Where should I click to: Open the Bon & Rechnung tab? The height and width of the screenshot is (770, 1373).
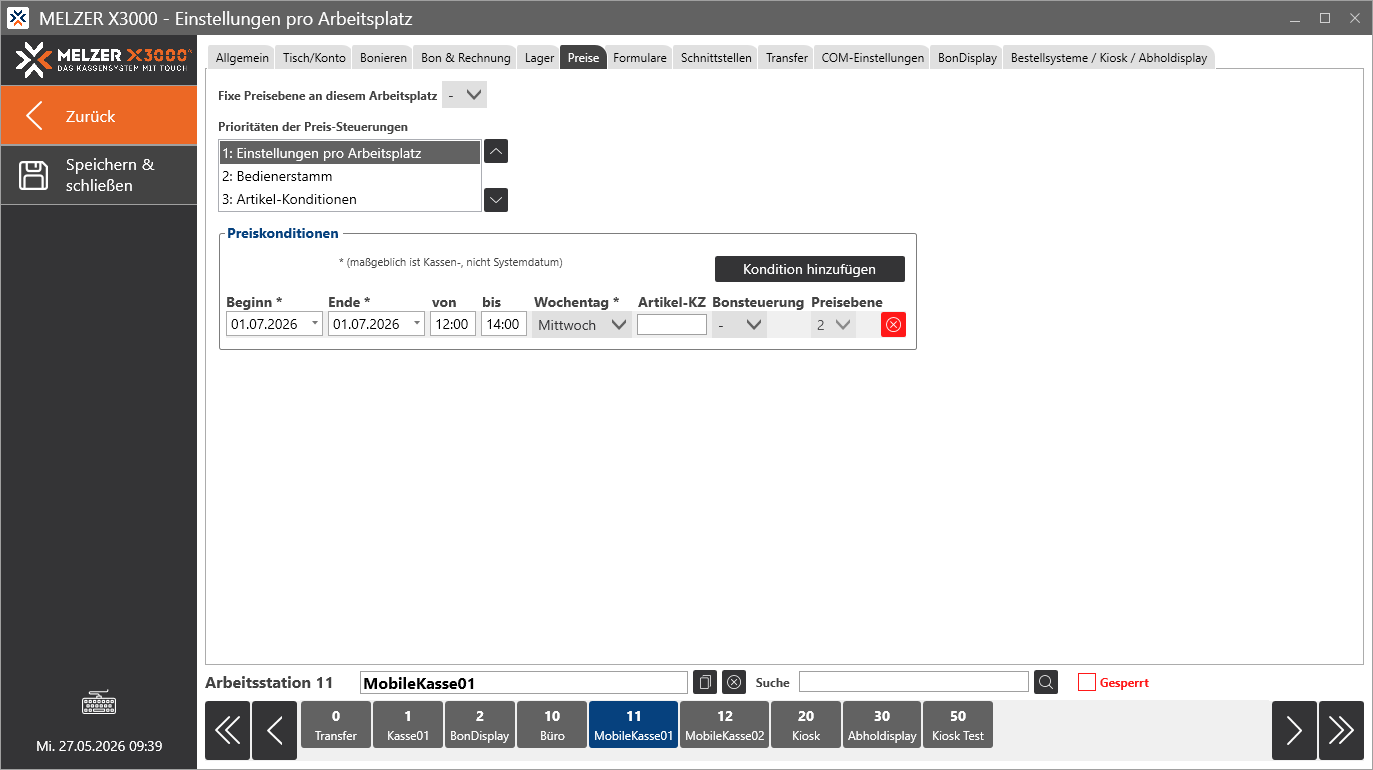pyautogui.click(x=466, y=58)
